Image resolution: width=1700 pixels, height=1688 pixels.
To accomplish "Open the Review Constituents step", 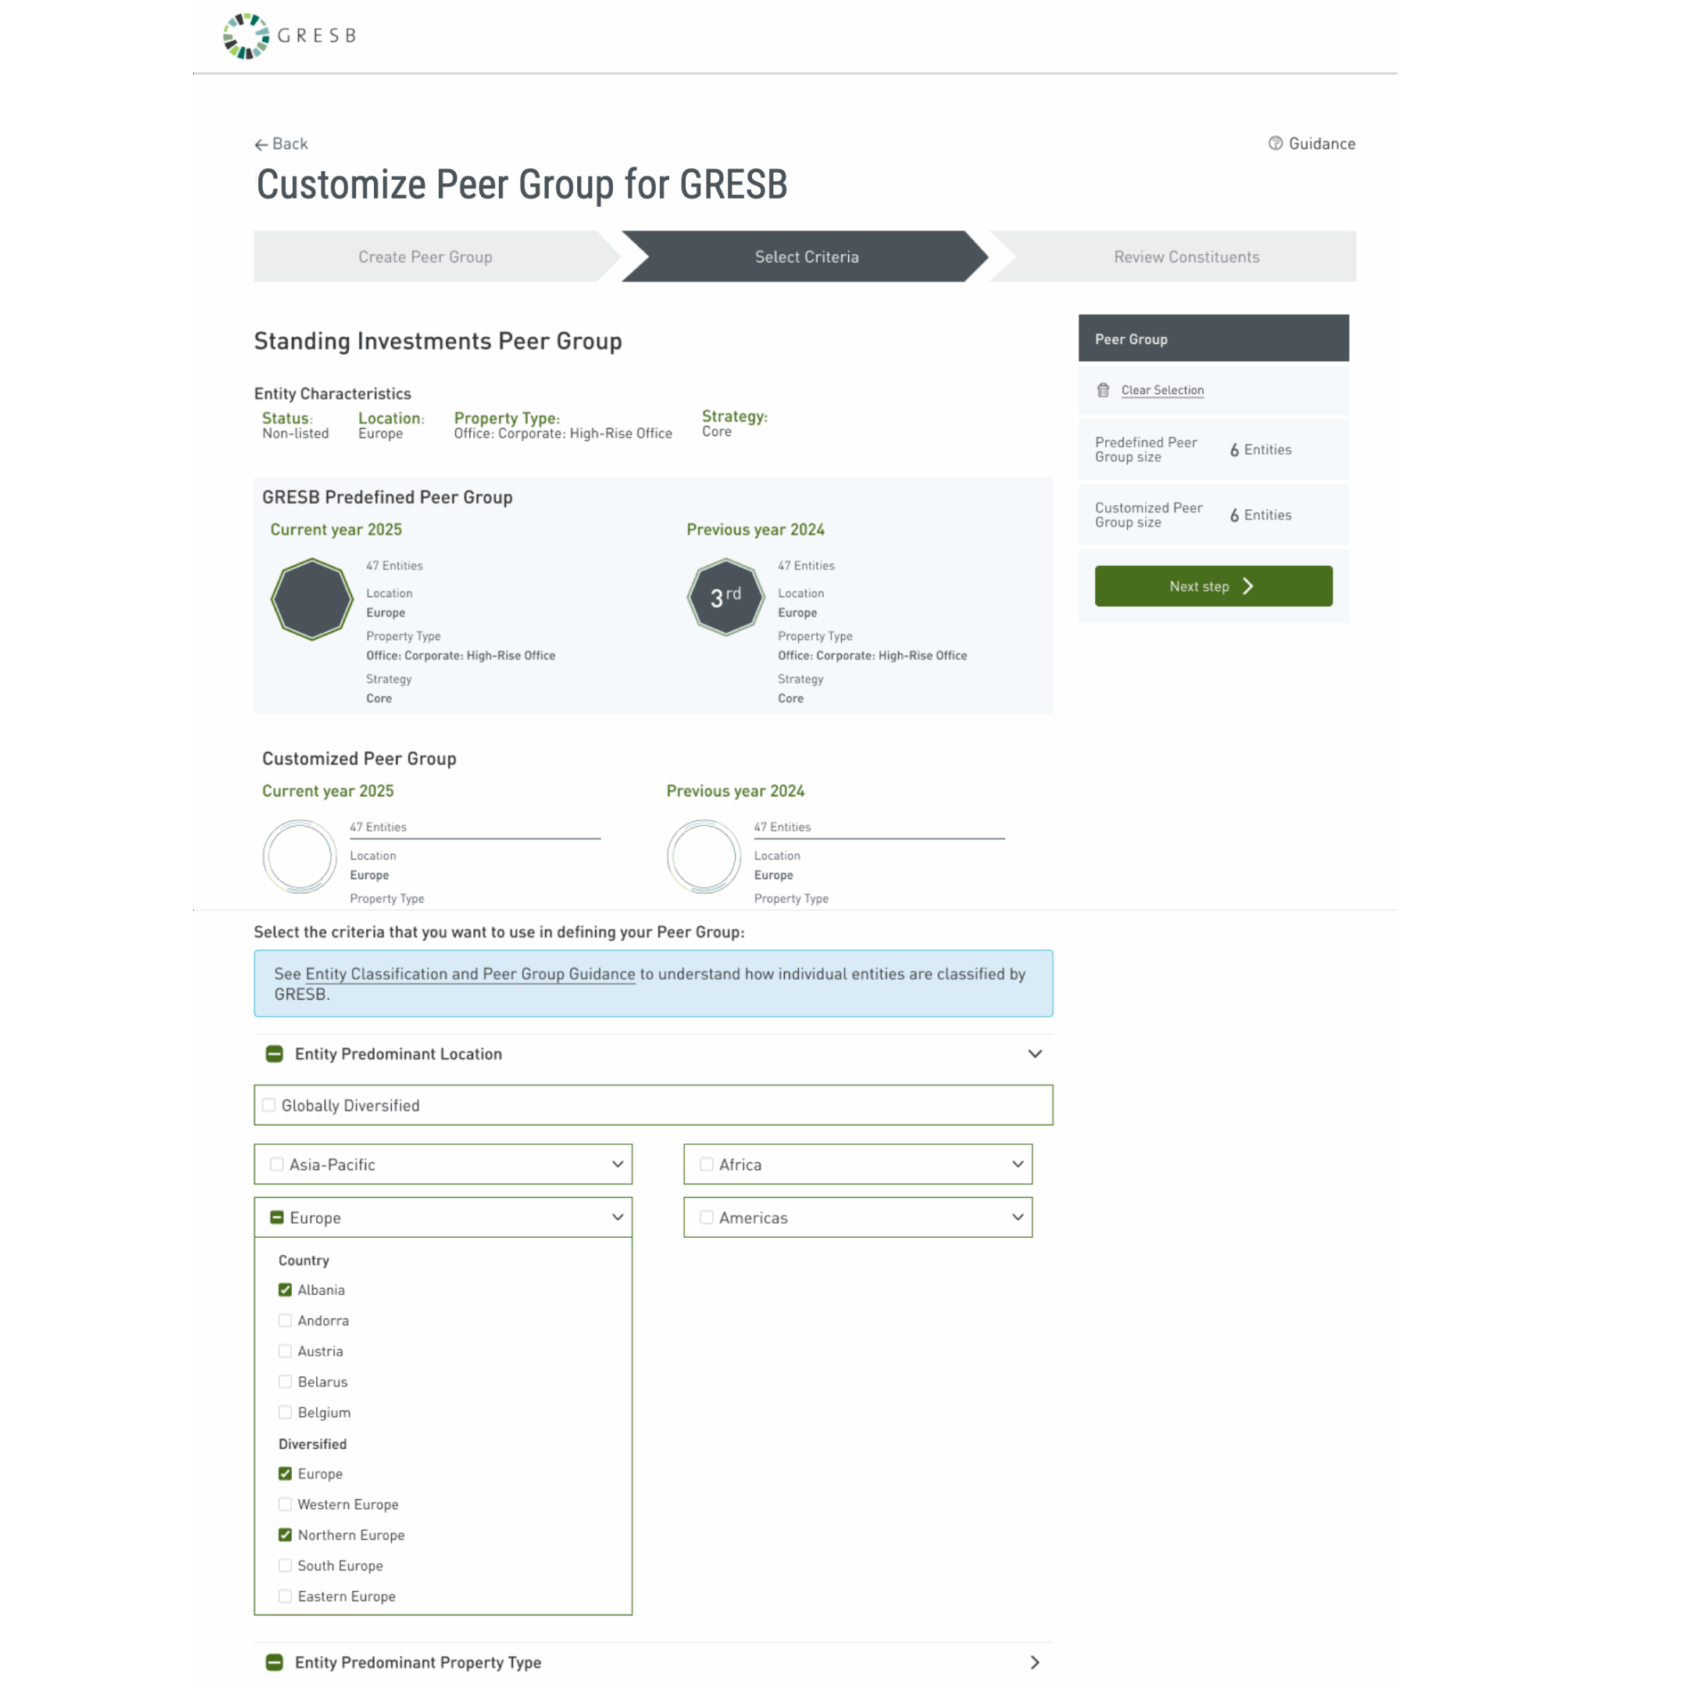I will pos(1186,257).
